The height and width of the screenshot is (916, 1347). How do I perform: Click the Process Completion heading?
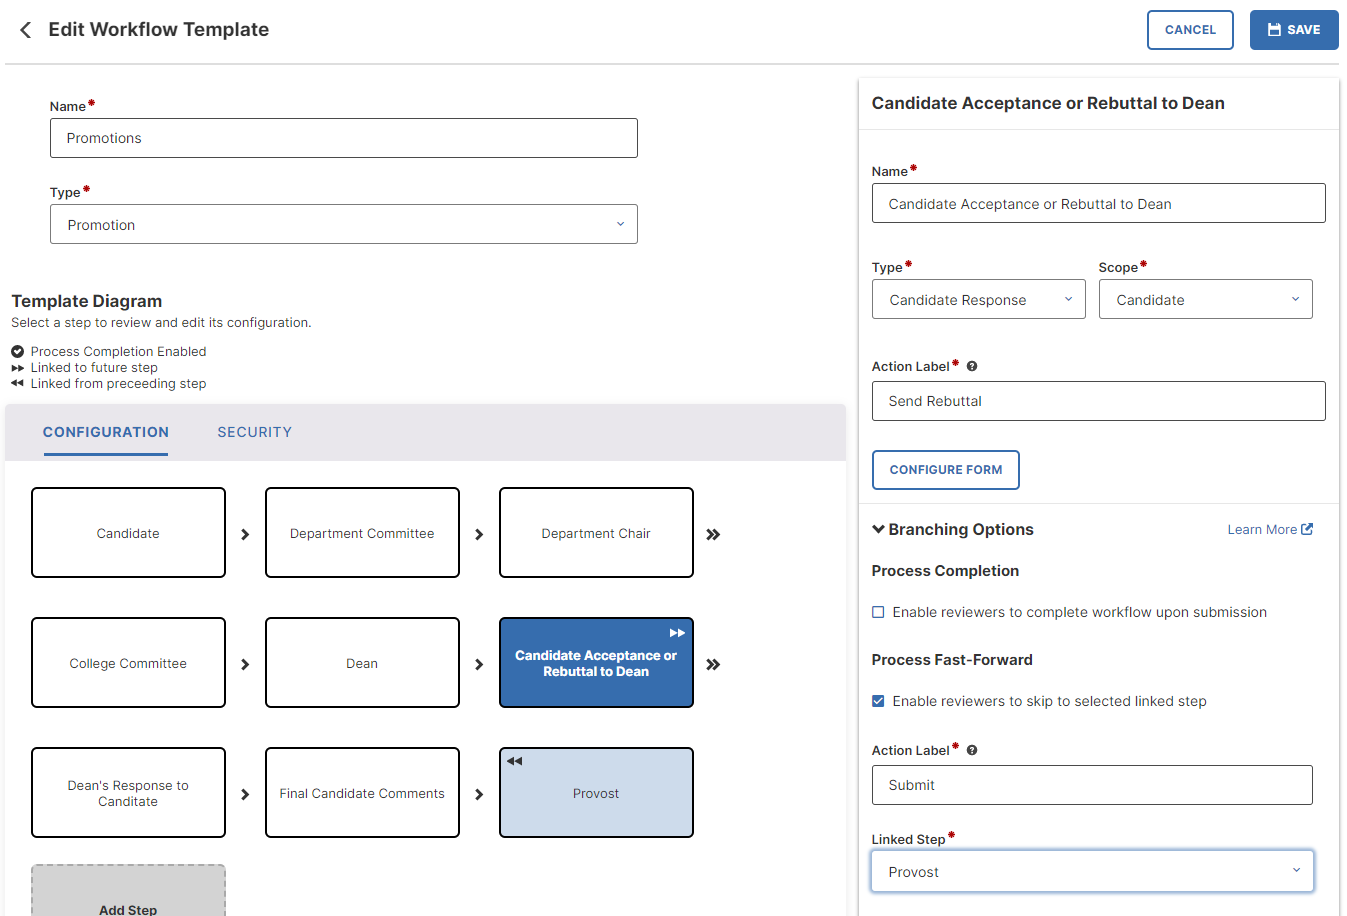click(945, 571)
